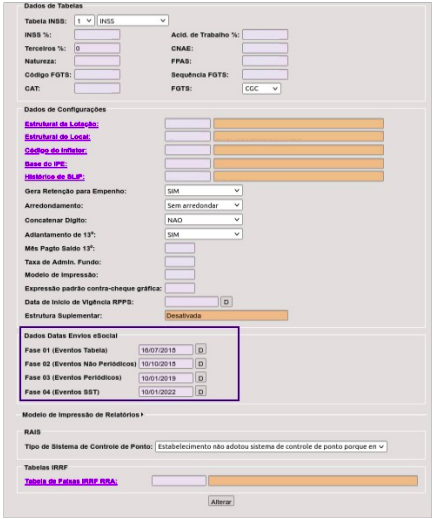Open the Tabela INSS number dropdown

84,21
